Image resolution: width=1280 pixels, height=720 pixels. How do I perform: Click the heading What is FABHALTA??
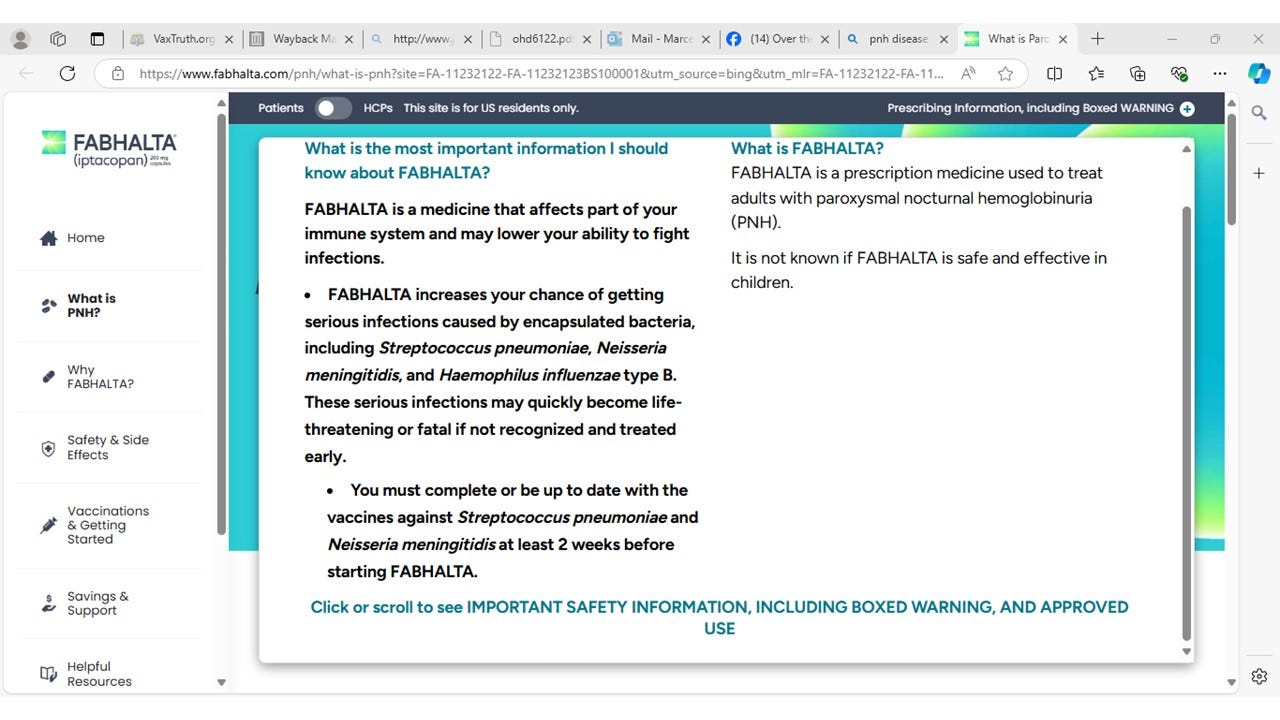click(x=807, y=148)
